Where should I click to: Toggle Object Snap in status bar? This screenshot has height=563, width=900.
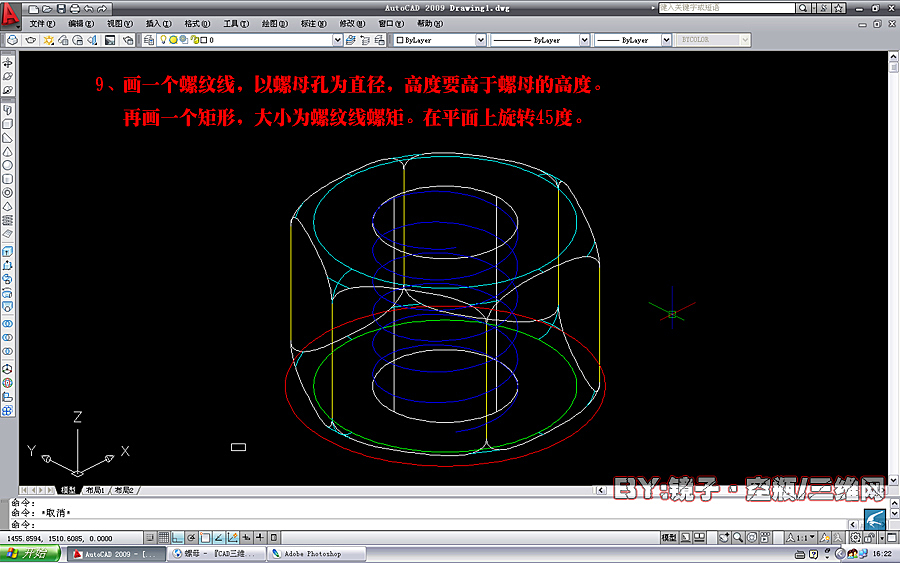[x=205, y=538]
